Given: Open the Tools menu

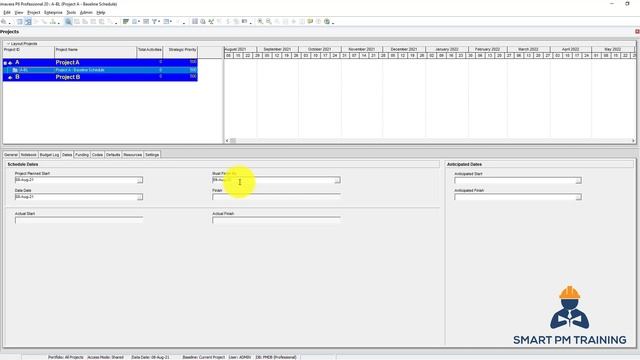Looking at the screenshot, I should pos(71,13).
